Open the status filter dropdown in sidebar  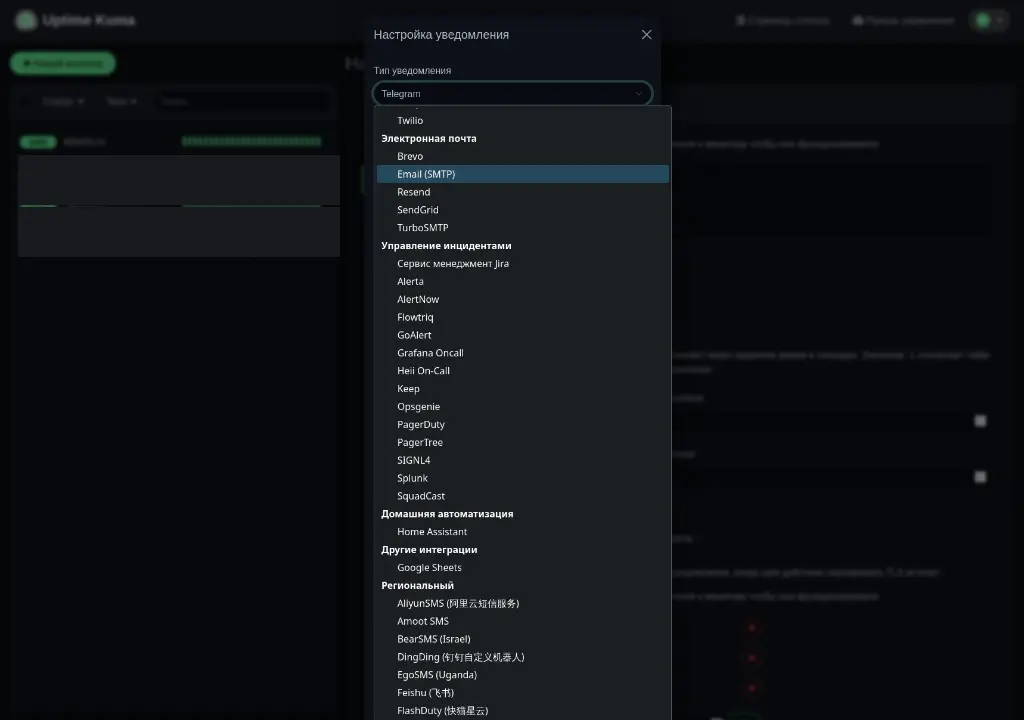(63, 101)
